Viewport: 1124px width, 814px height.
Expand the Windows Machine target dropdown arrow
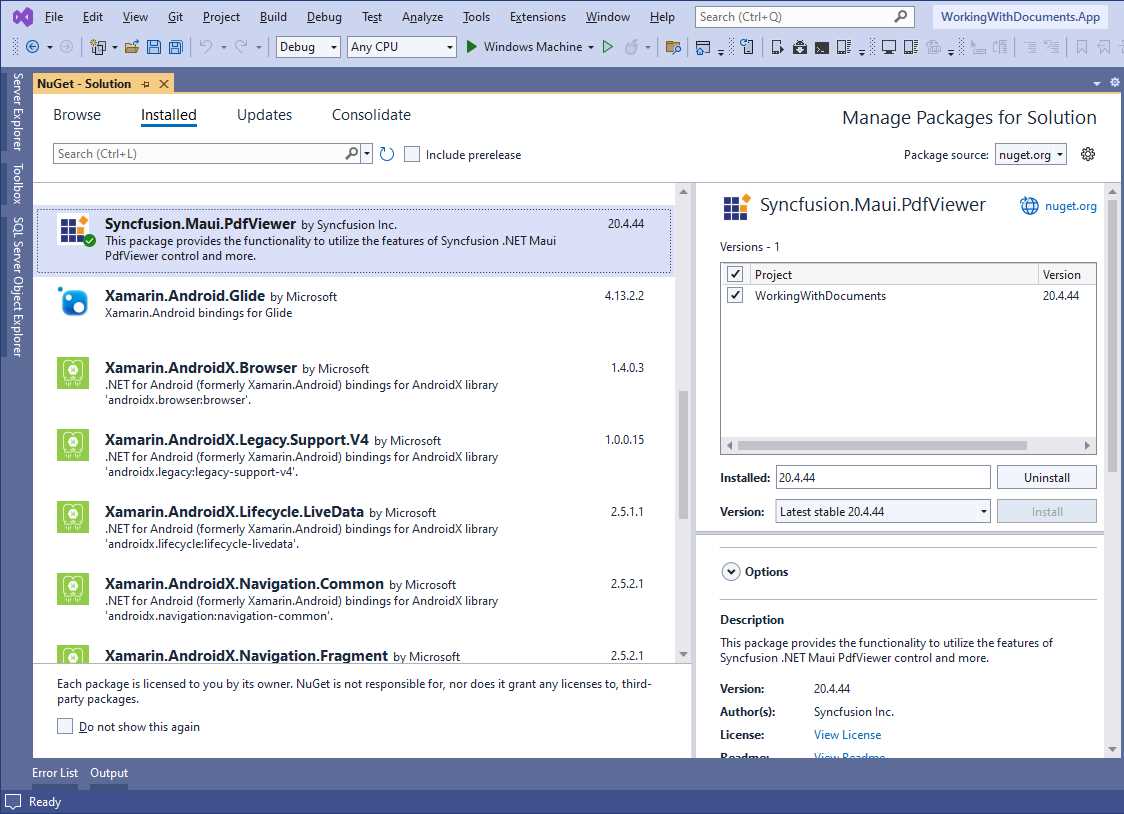pos(591,47)
